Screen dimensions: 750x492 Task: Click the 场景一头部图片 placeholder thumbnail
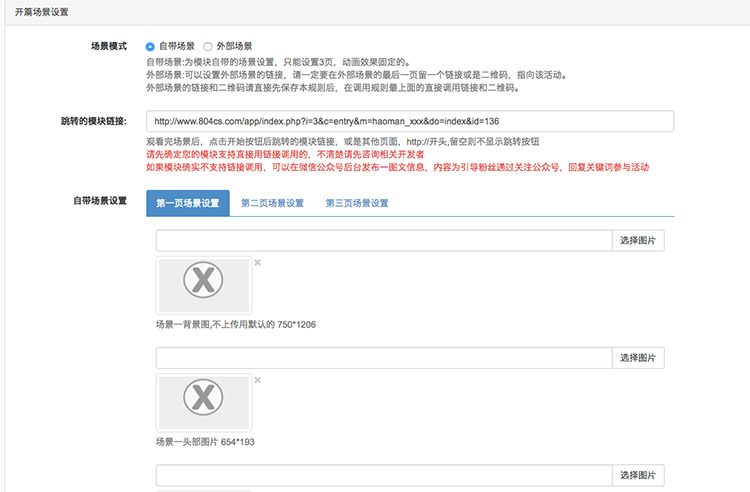click(204, 403)
